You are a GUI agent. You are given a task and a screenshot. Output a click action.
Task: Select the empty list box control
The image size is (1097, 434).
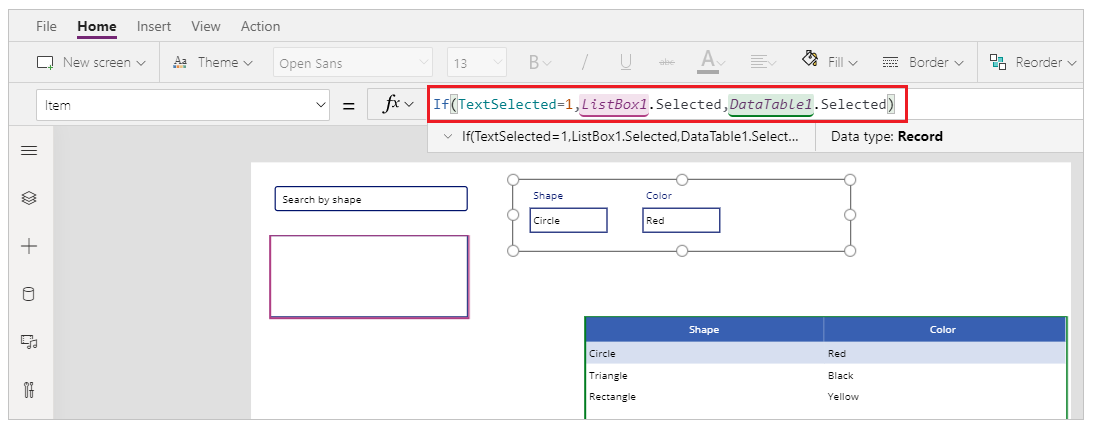[369, 276]
